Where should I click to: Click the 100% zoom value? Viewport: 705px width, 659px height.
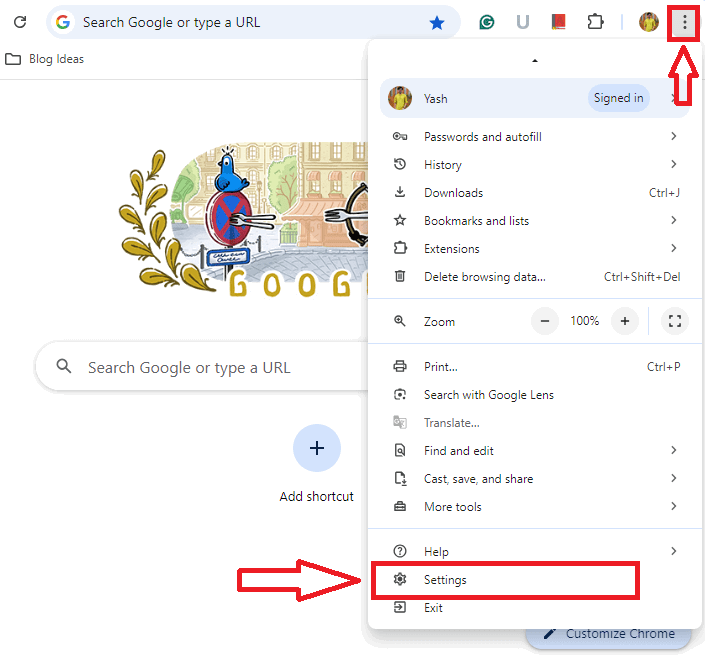pyautogui.click(x=585, y=321)
